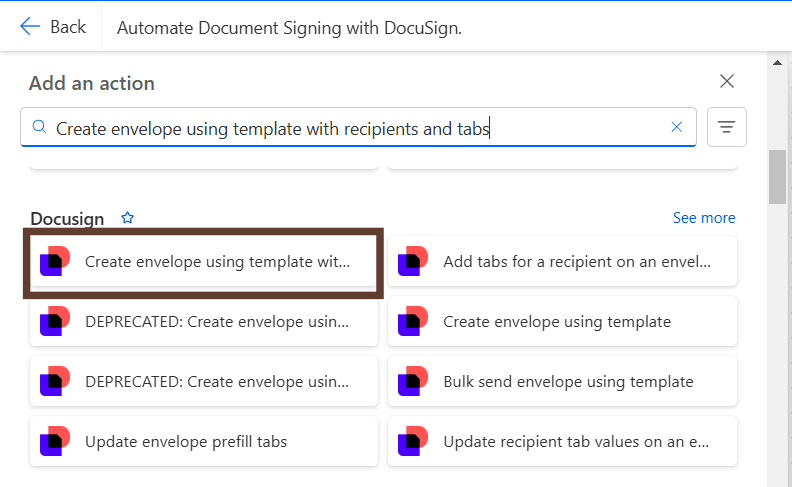Choose Add tabs for a recipient action
This screenshot has width=792, height=487.
(576, 262)
